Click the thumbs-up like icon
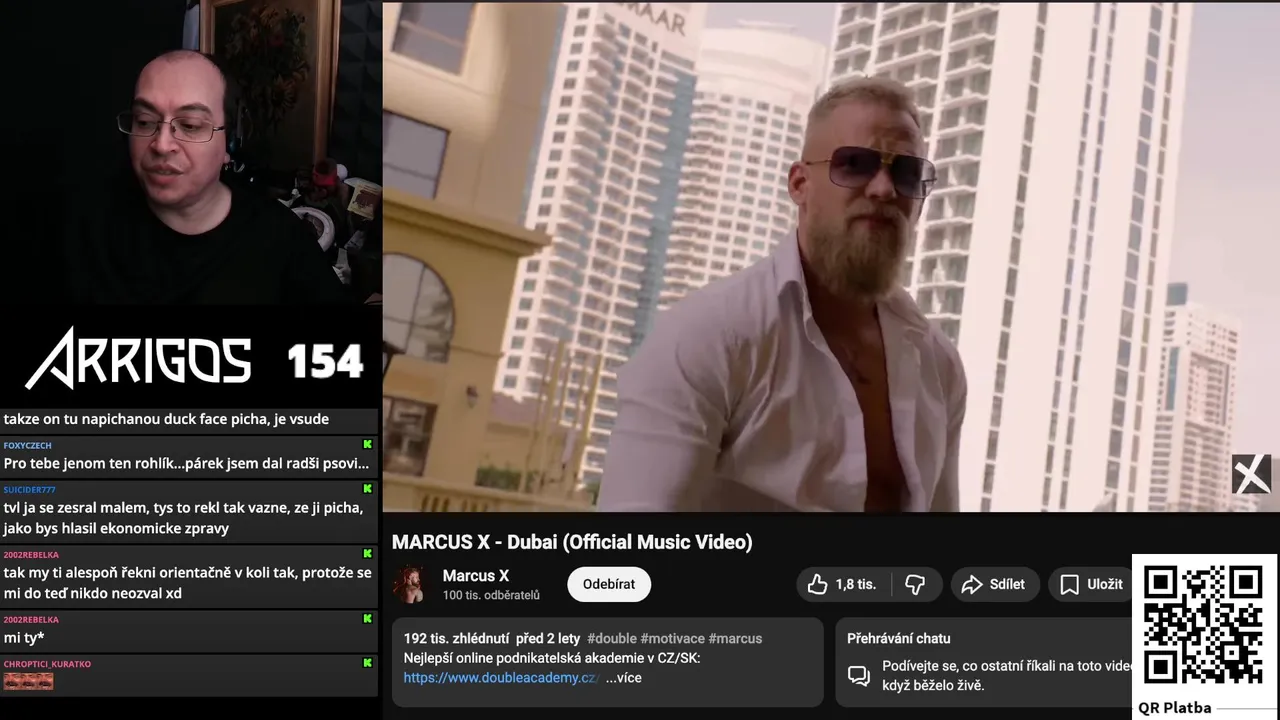The width and height of the screenshot is (1280, 720). point(818,584)
